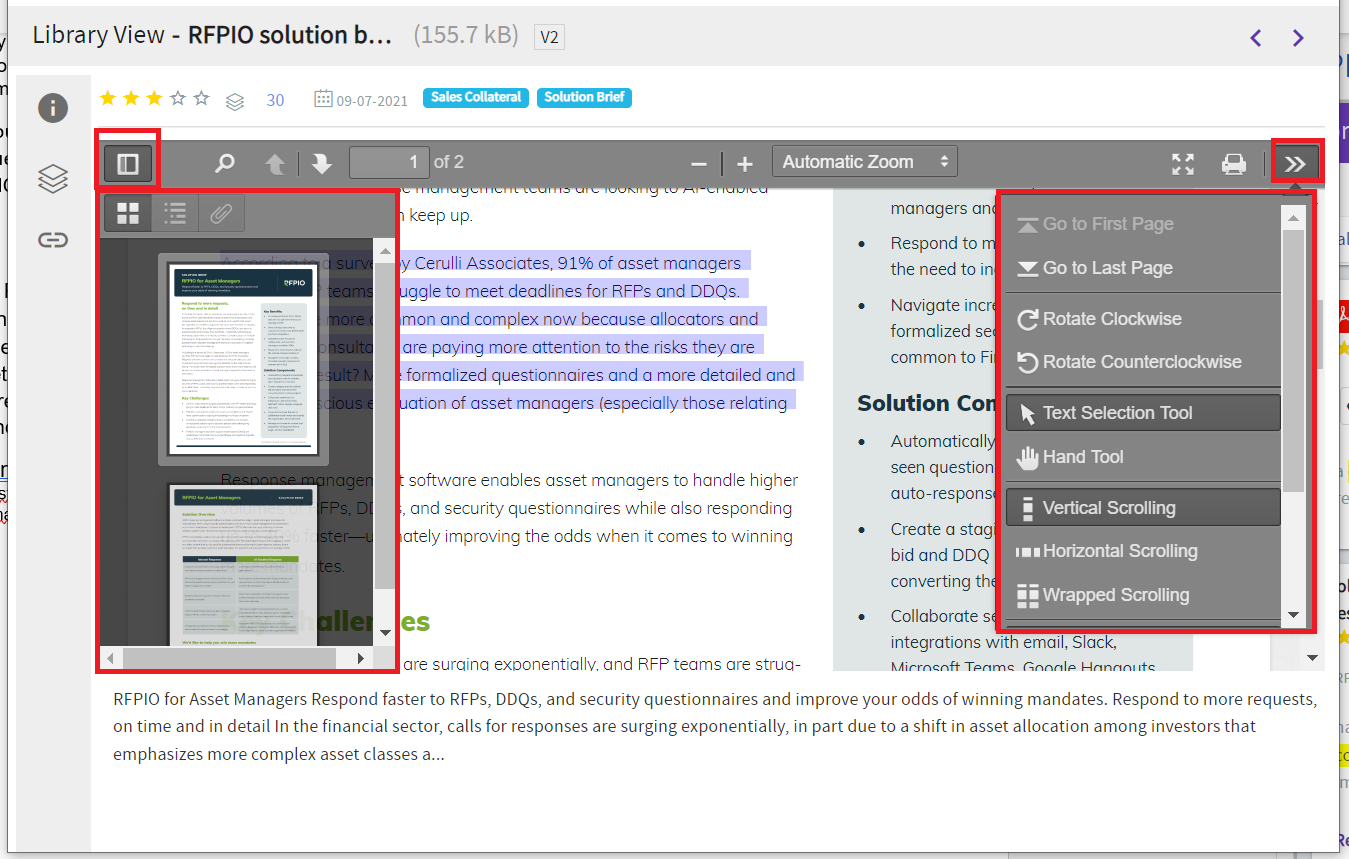Open the find-in-document magnifier tool

[225, 163]
